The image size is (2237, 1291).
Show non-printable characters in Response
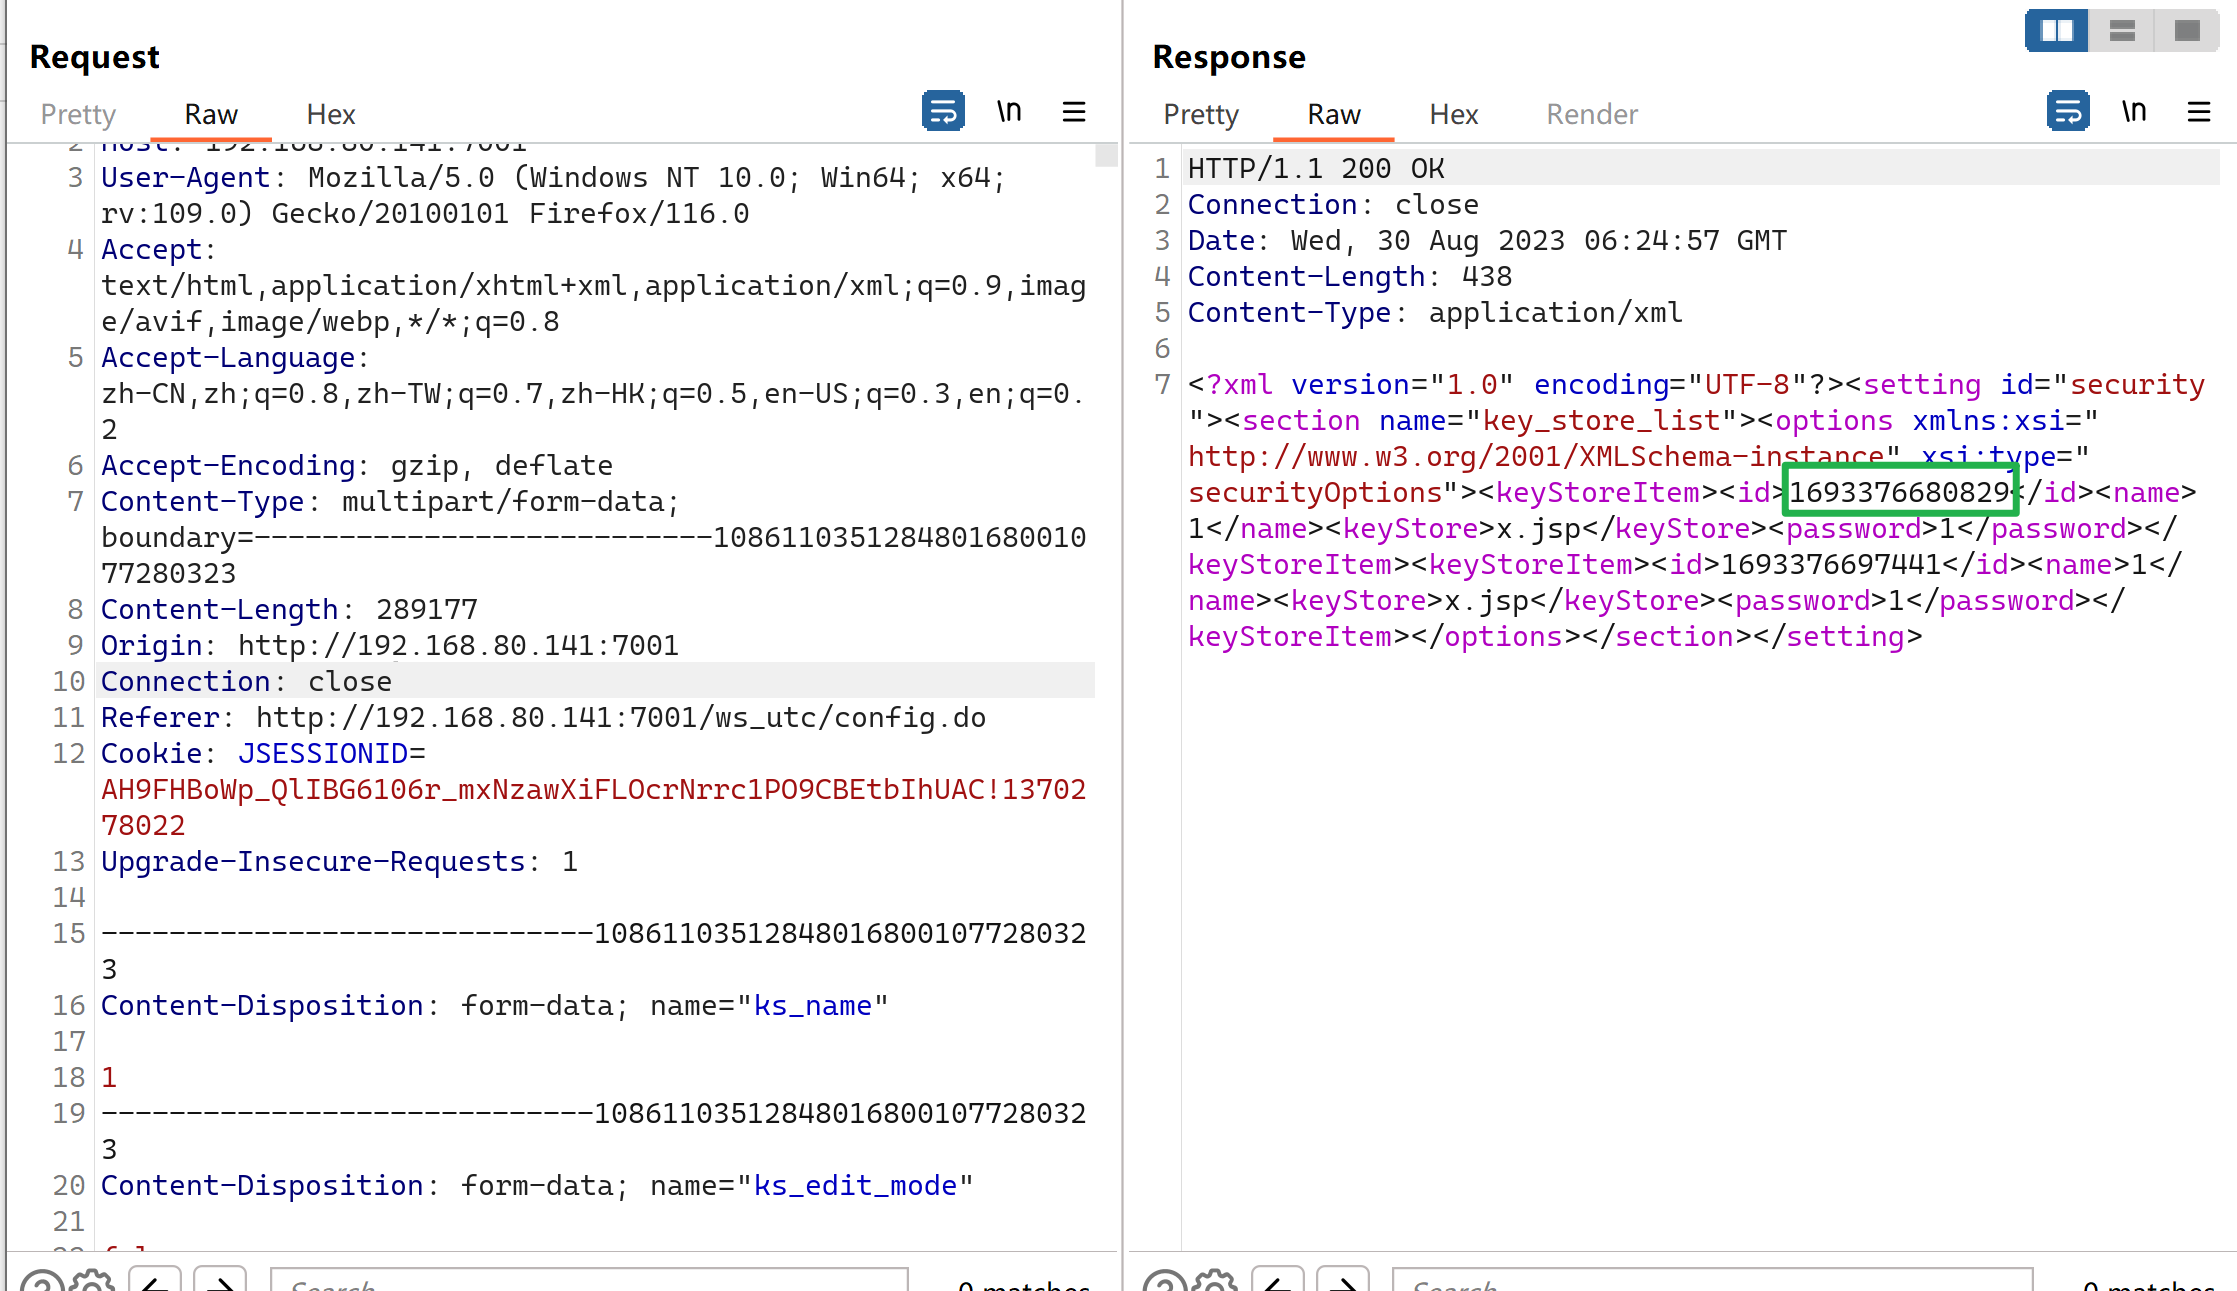coord(2134,111)
